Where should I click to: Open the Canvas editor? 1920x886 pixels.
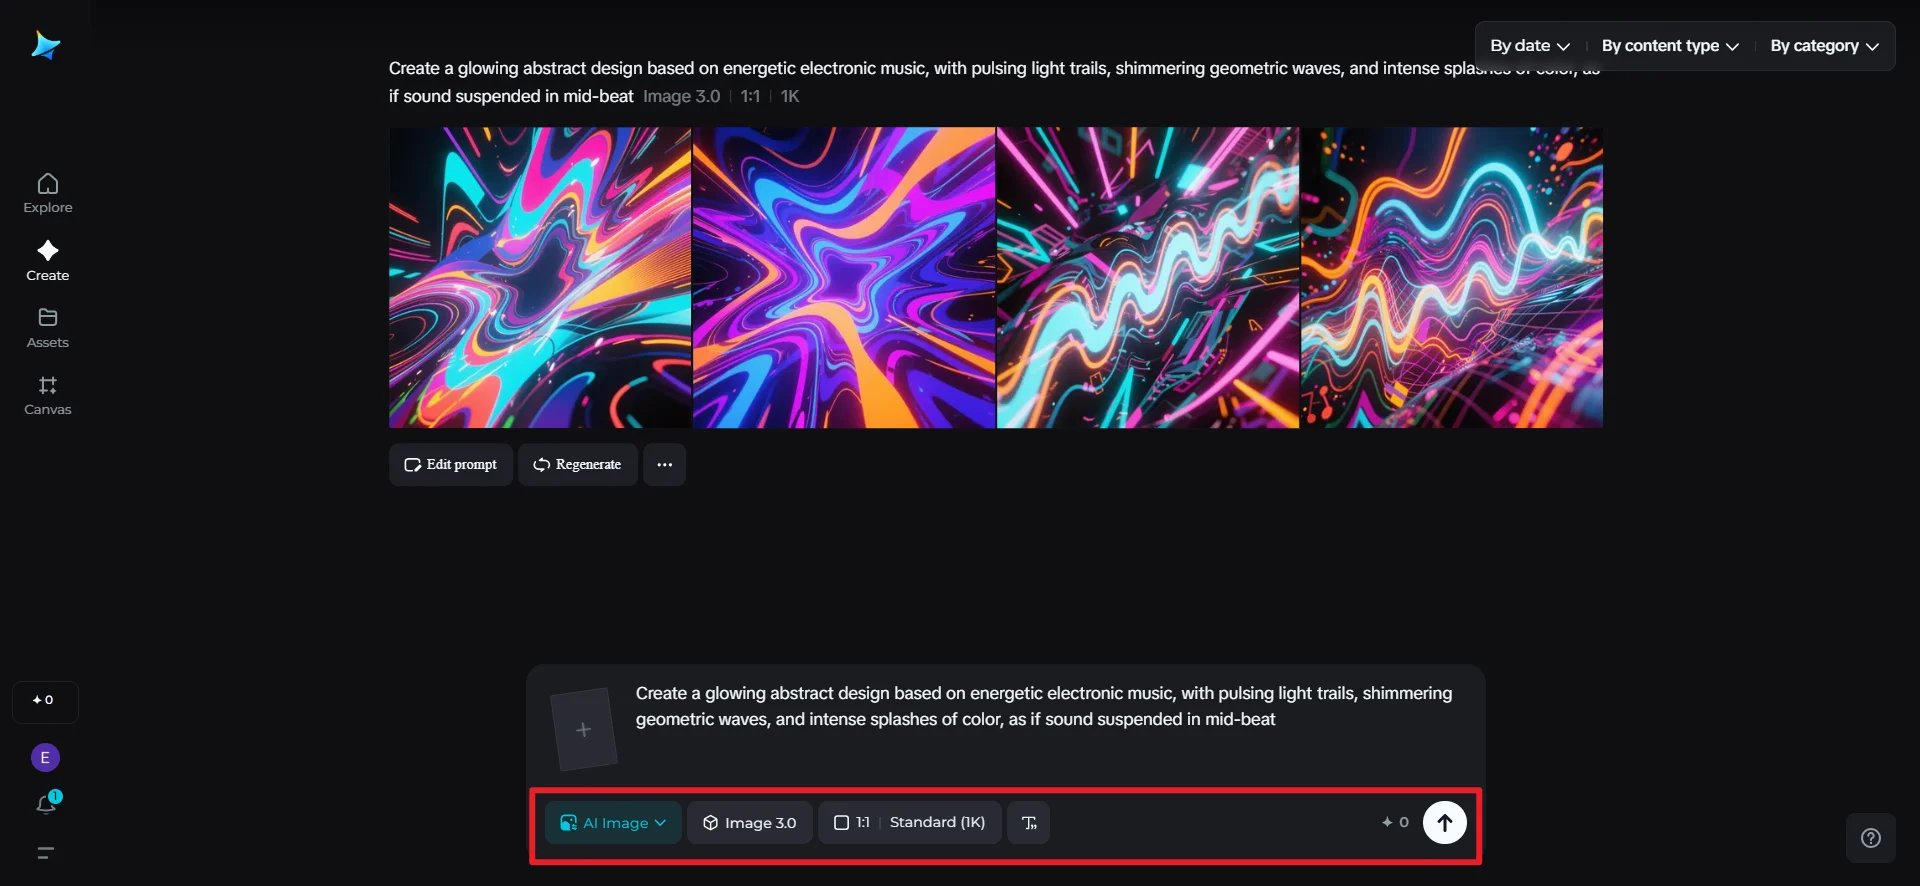48,395
